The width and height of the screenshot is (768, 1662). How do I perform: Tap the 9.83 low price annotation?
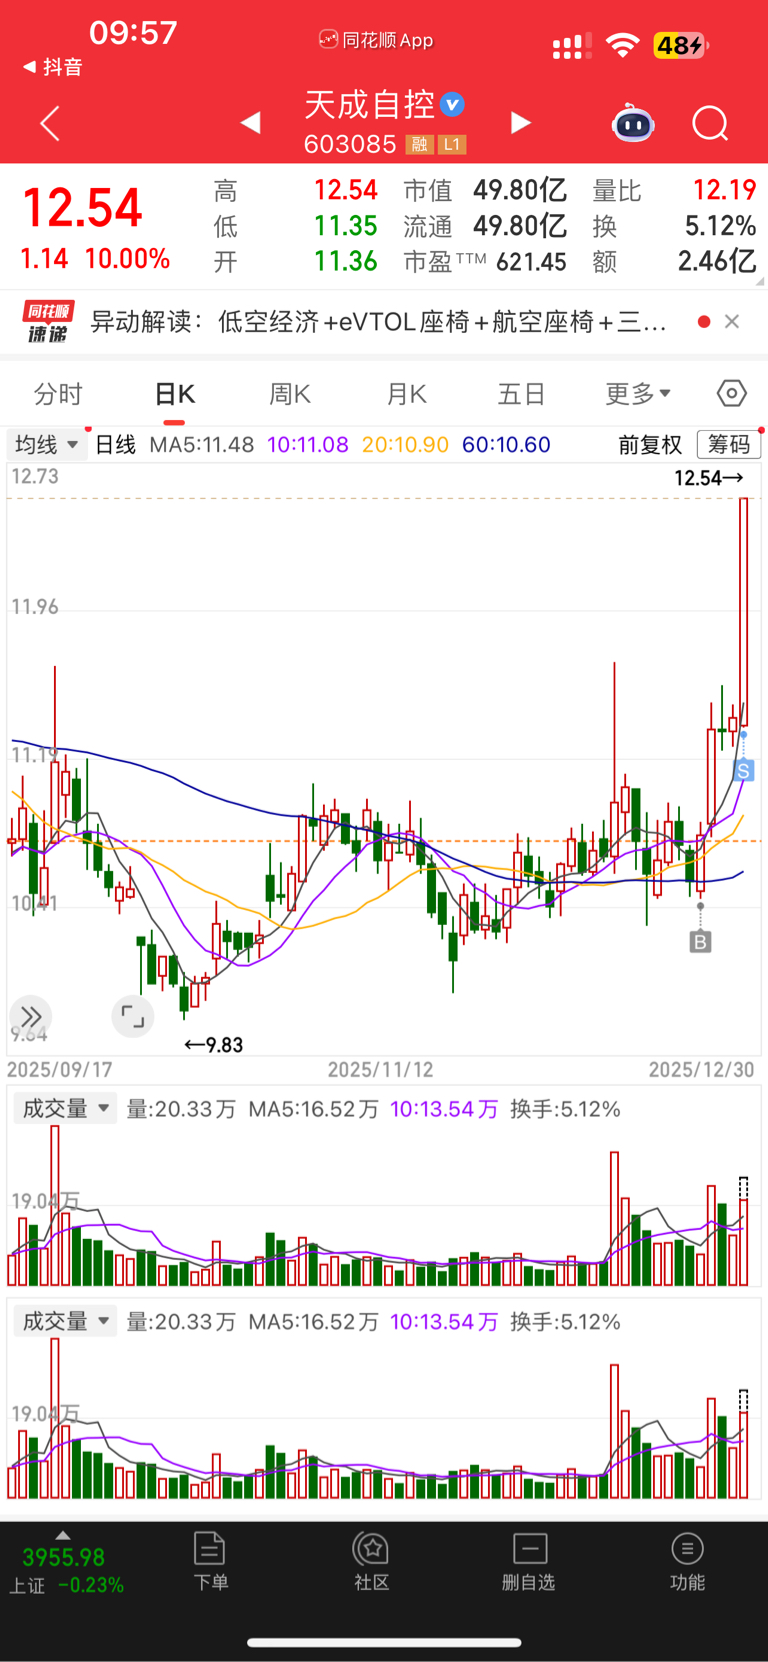click(x=214, y=1045)
